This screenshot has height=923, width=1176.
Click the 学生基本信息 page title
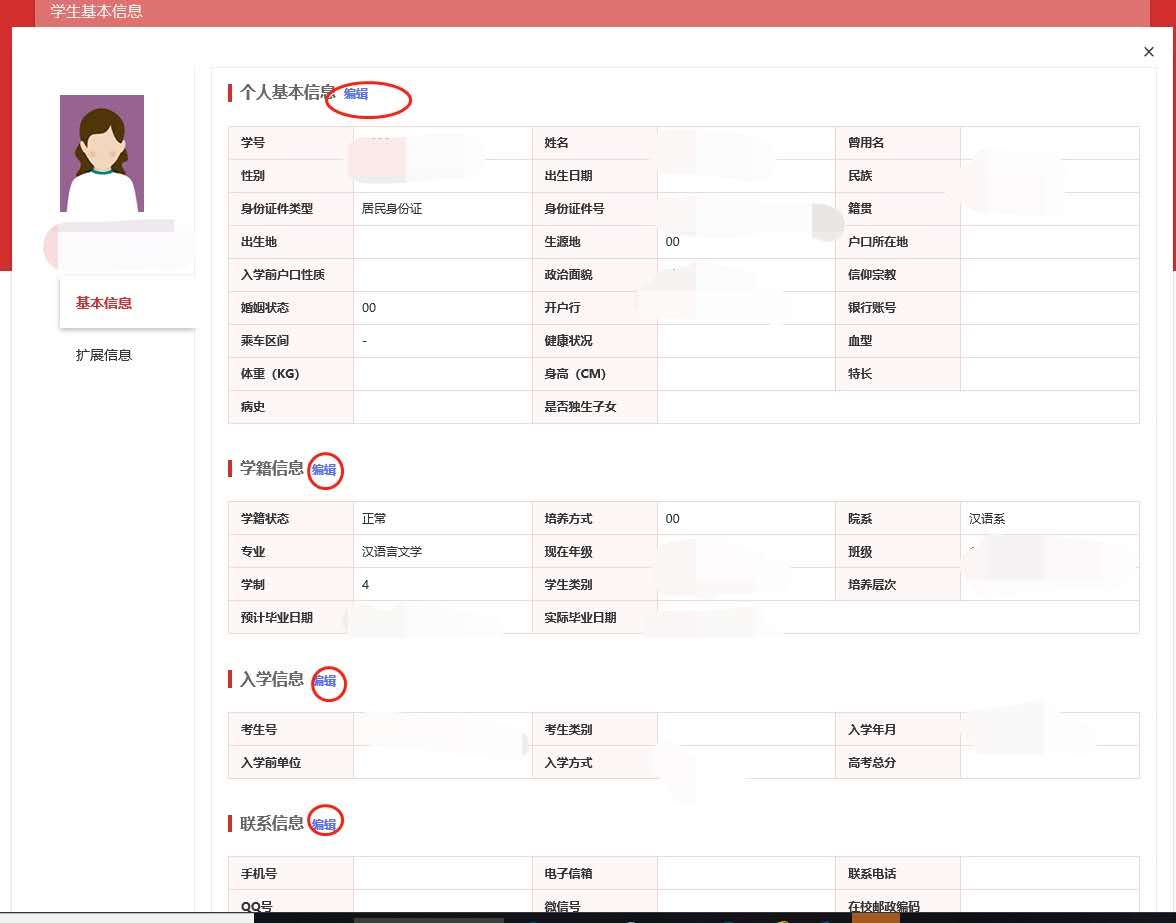96,12
